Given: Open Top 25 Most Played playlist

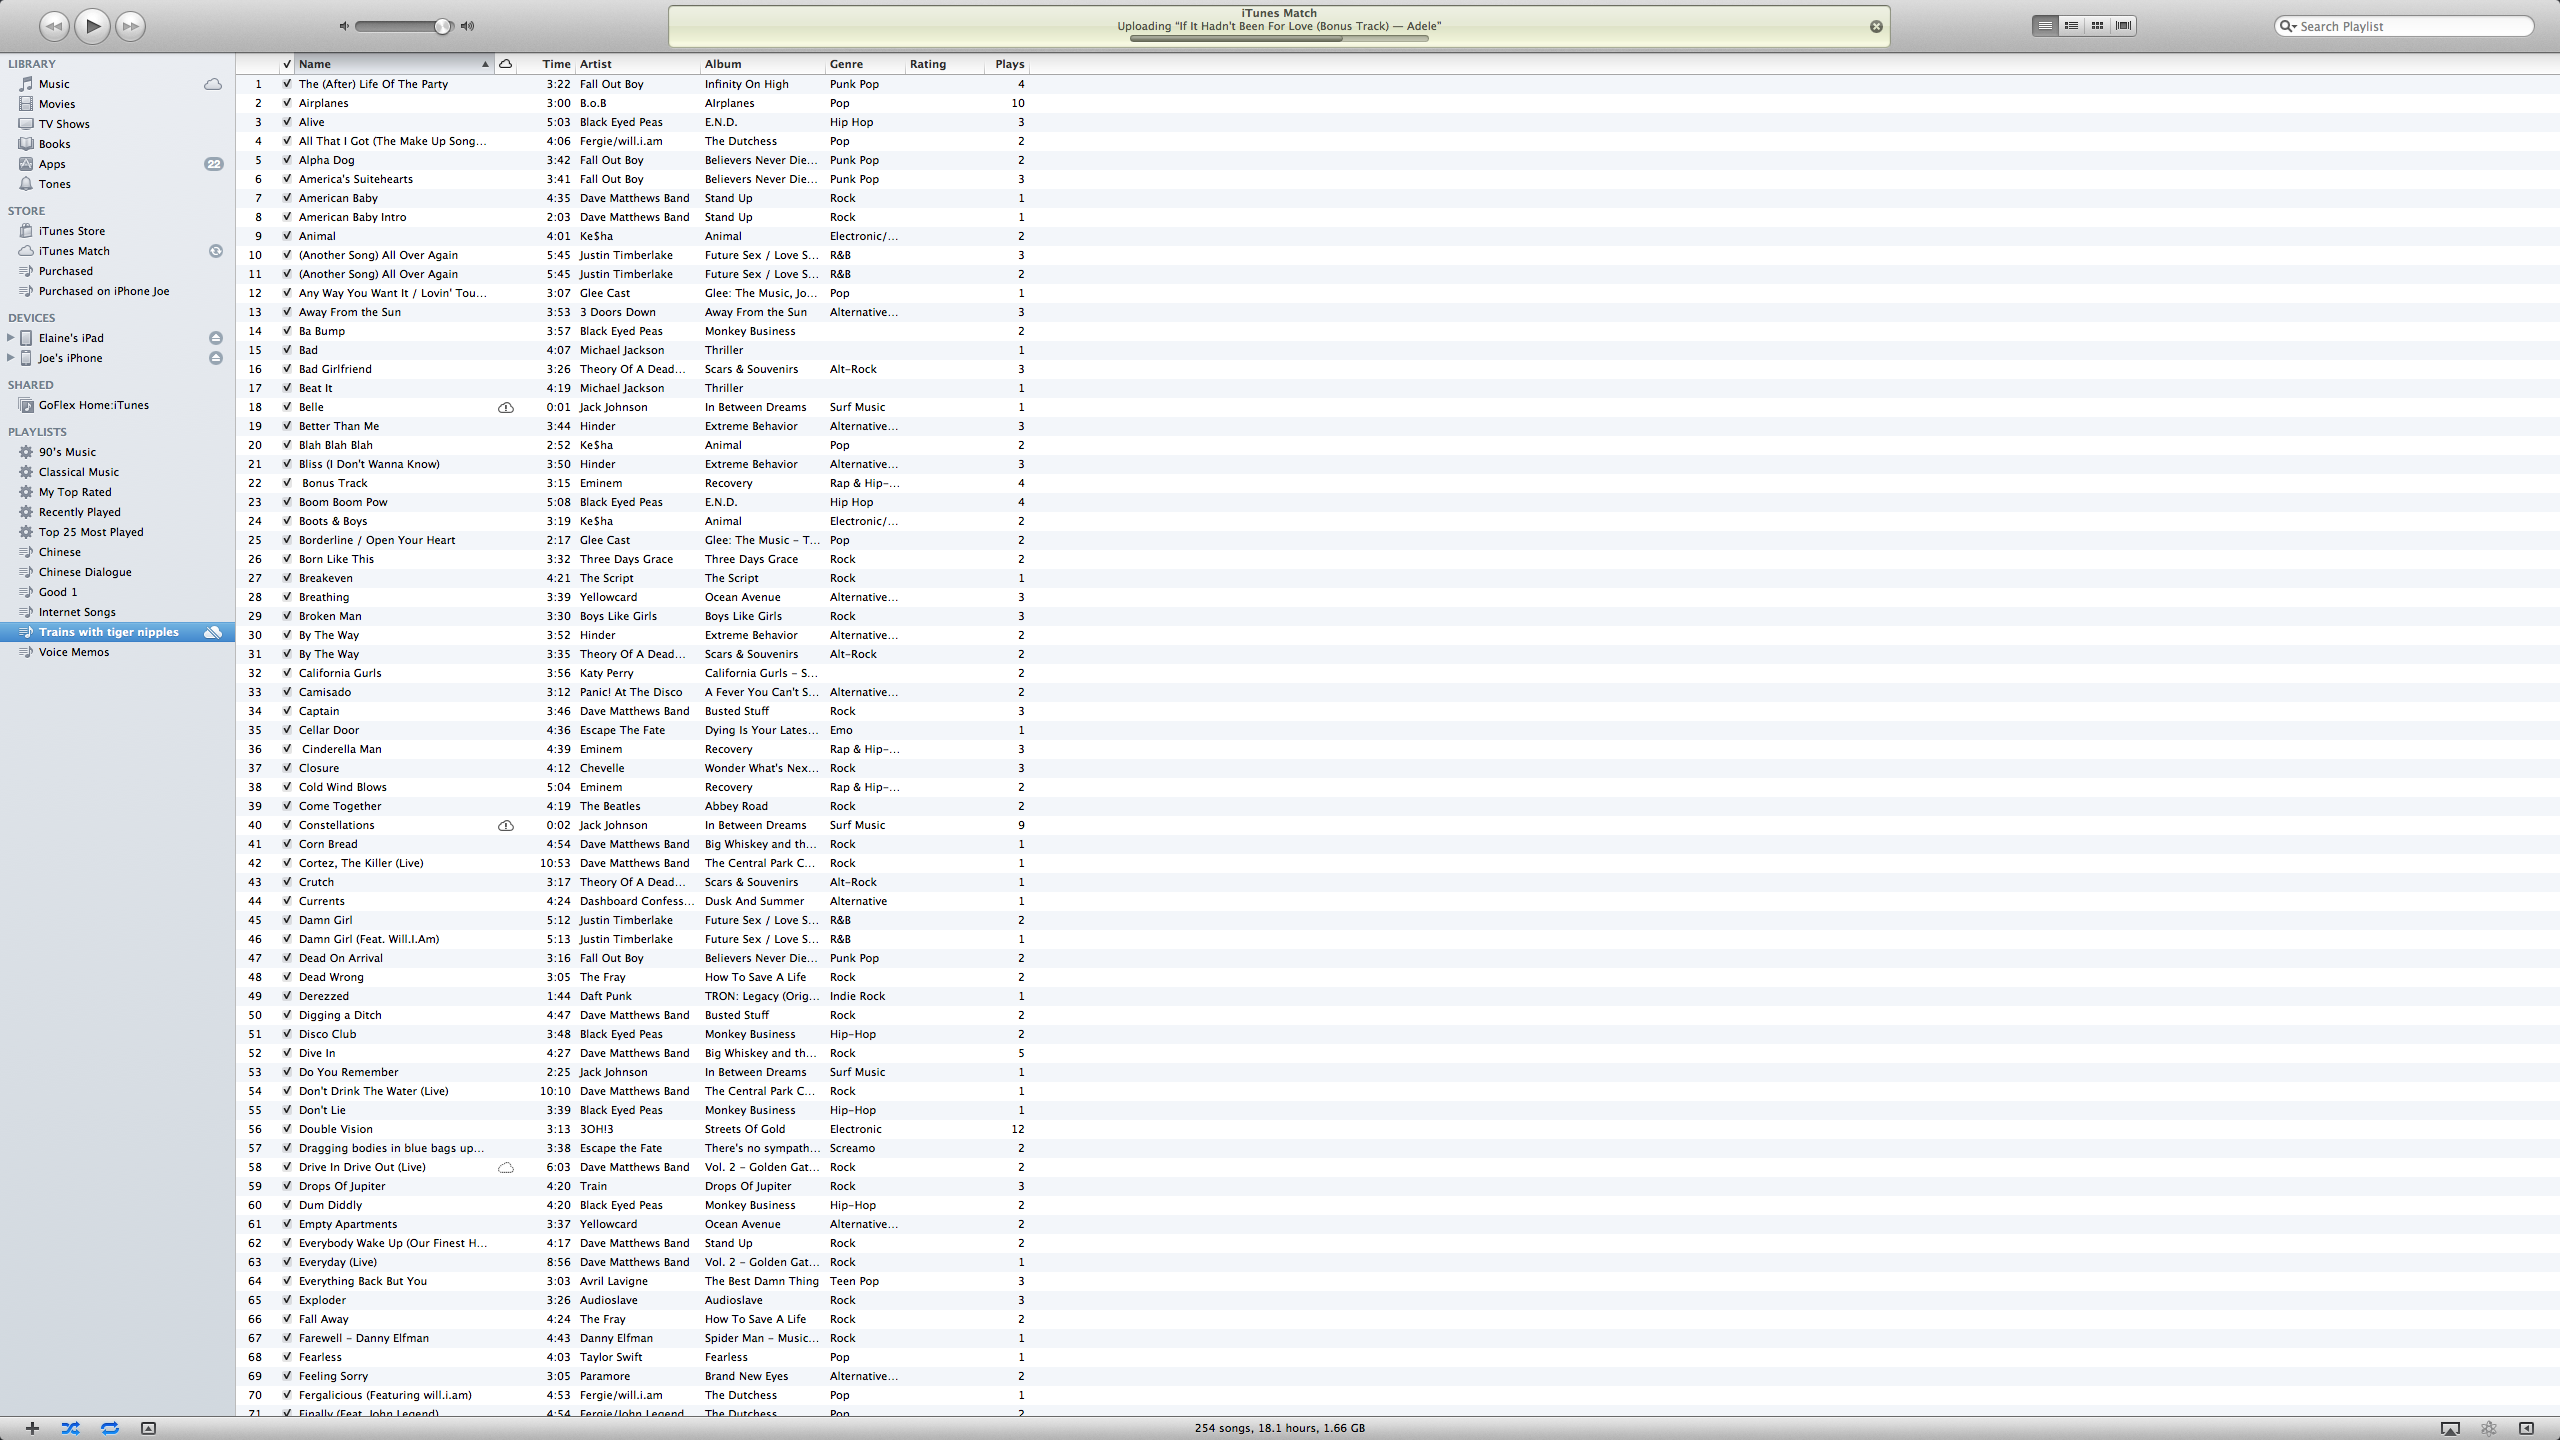Looking at the screenshot, I should pos(91,532).
